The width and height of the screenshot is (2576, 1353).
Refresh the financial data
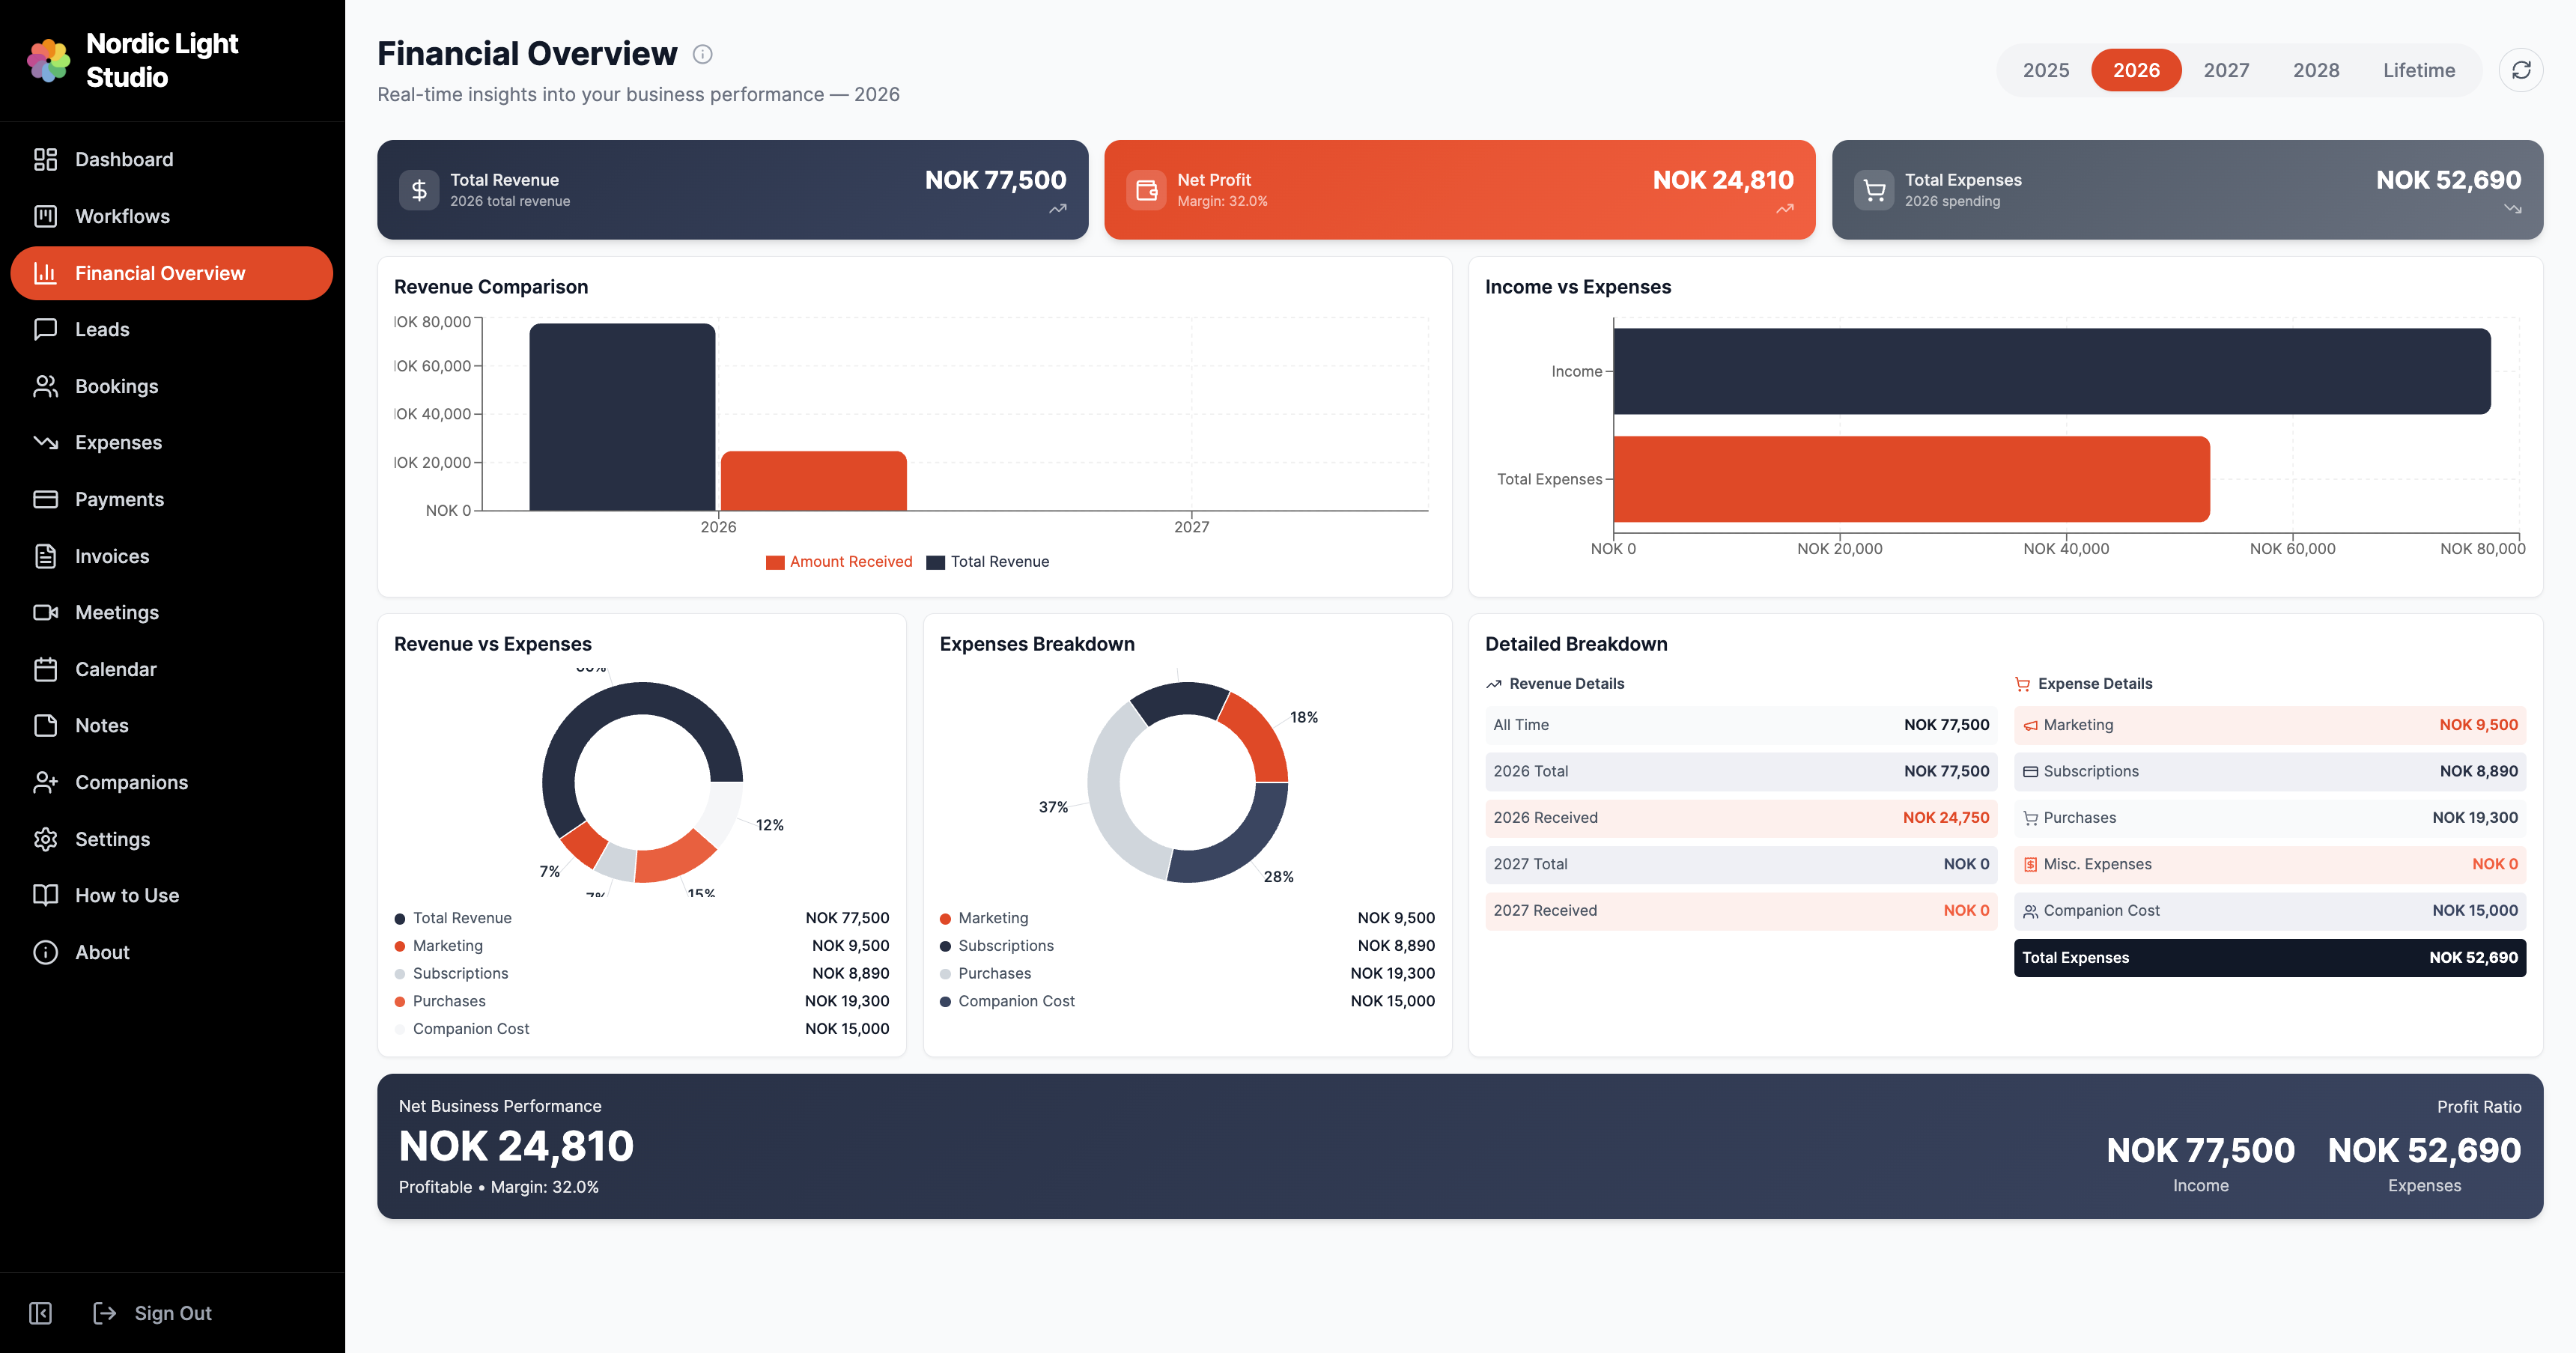[2521, 70]
